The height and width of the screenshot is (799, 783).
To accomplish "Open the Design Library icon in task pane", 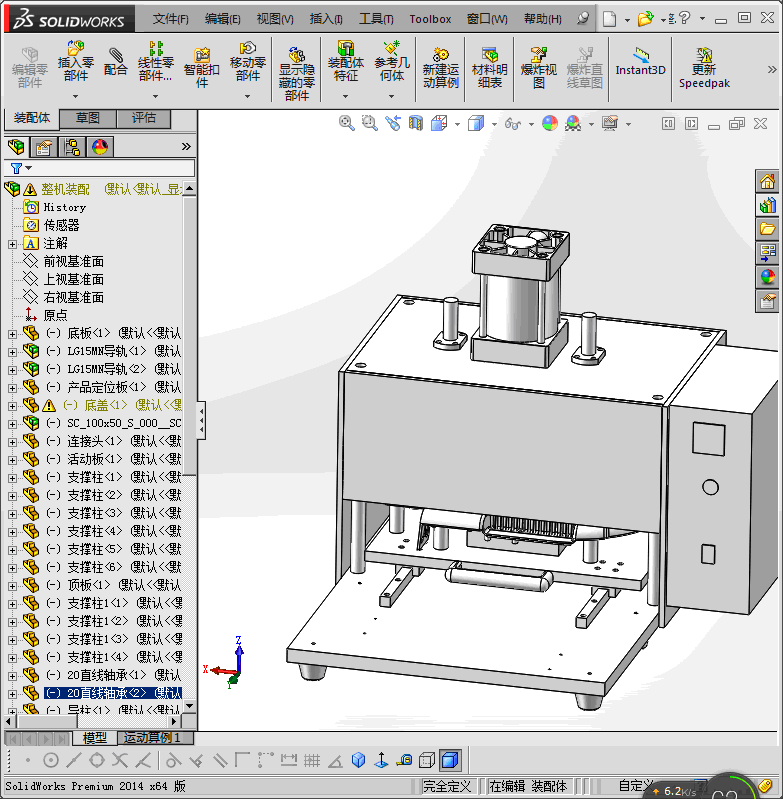I will (767, 205).
